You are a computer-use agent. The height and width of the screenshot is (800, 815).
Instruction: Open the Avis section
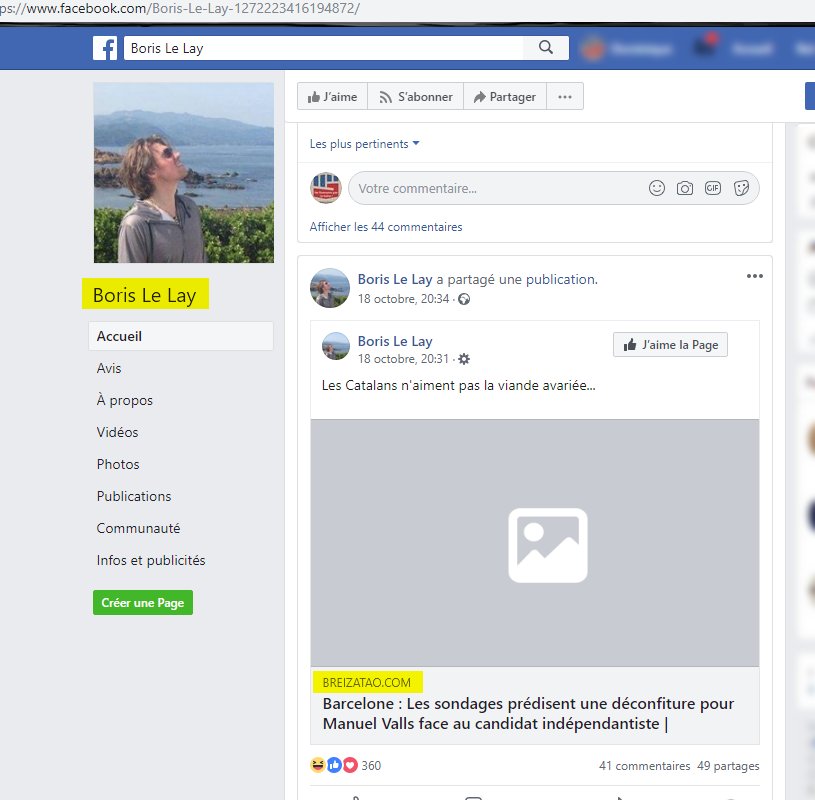109,369
